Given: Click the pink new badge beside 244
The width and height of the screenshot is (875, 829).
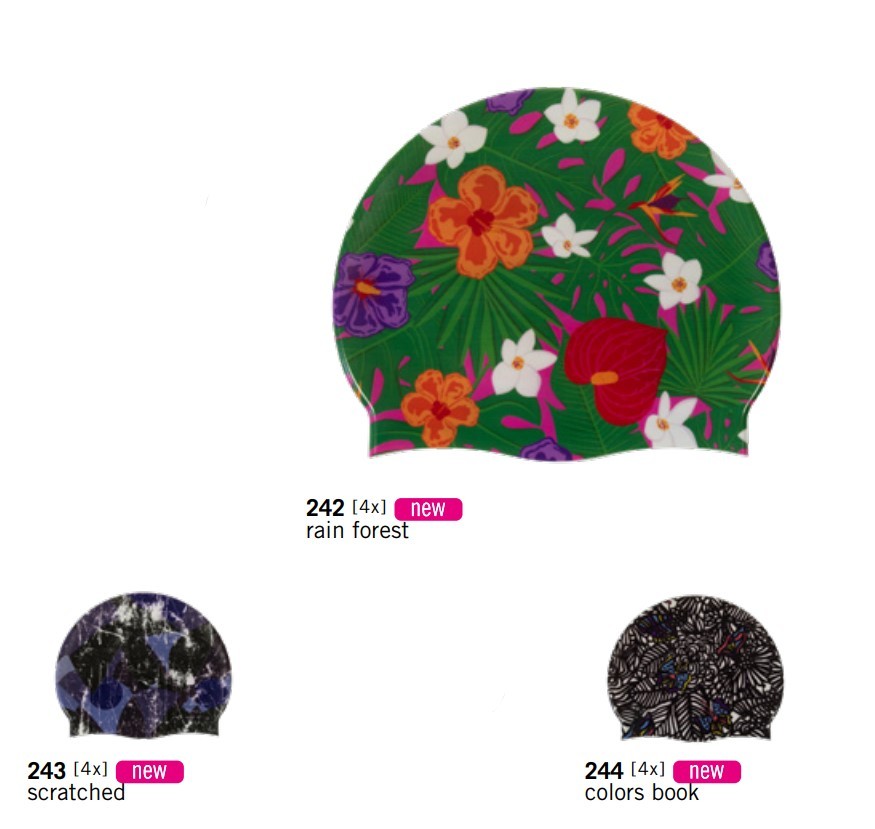Looking at the screenshot, I should coord(706,772).
